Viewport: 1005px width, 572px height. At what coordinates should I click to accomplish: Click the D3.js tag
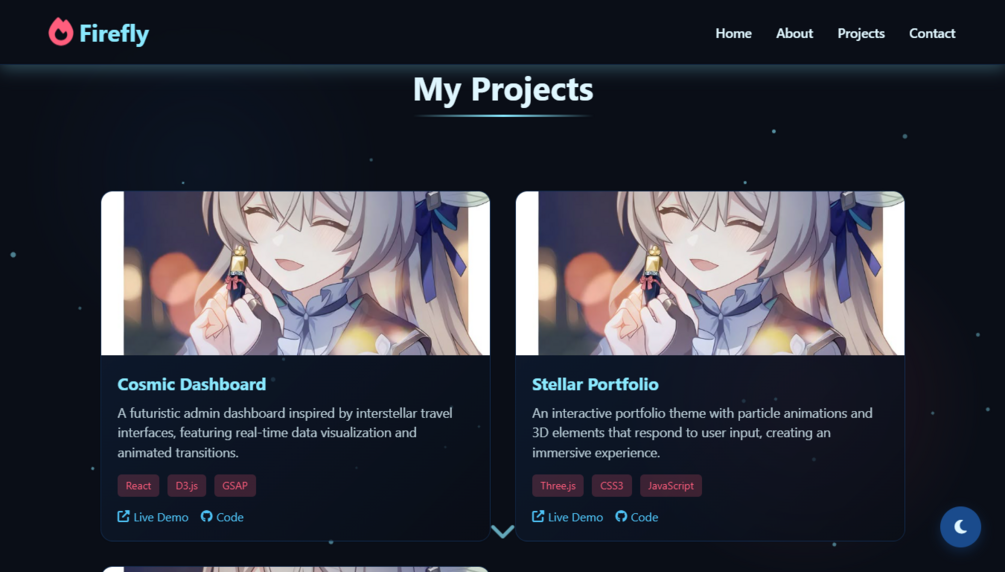(187, 485)
